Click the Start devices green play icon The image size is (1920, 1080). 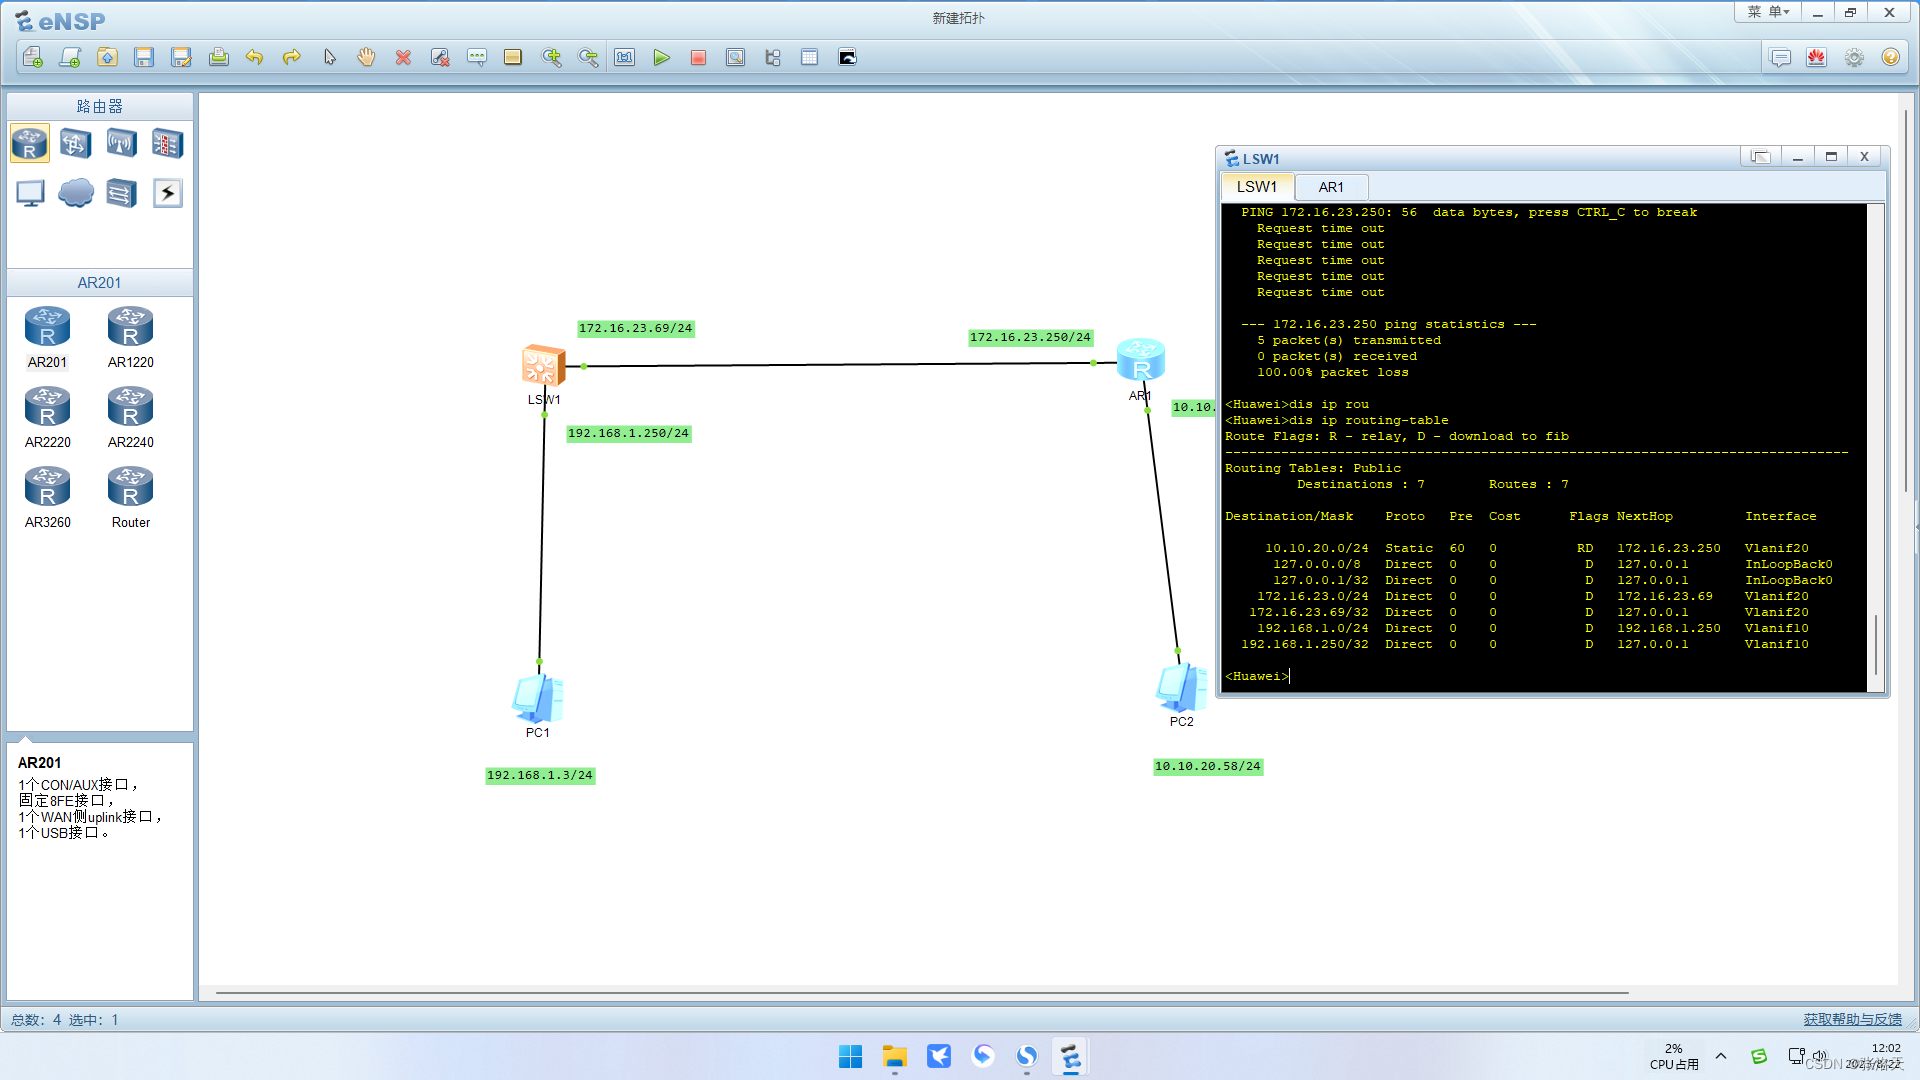661,58
